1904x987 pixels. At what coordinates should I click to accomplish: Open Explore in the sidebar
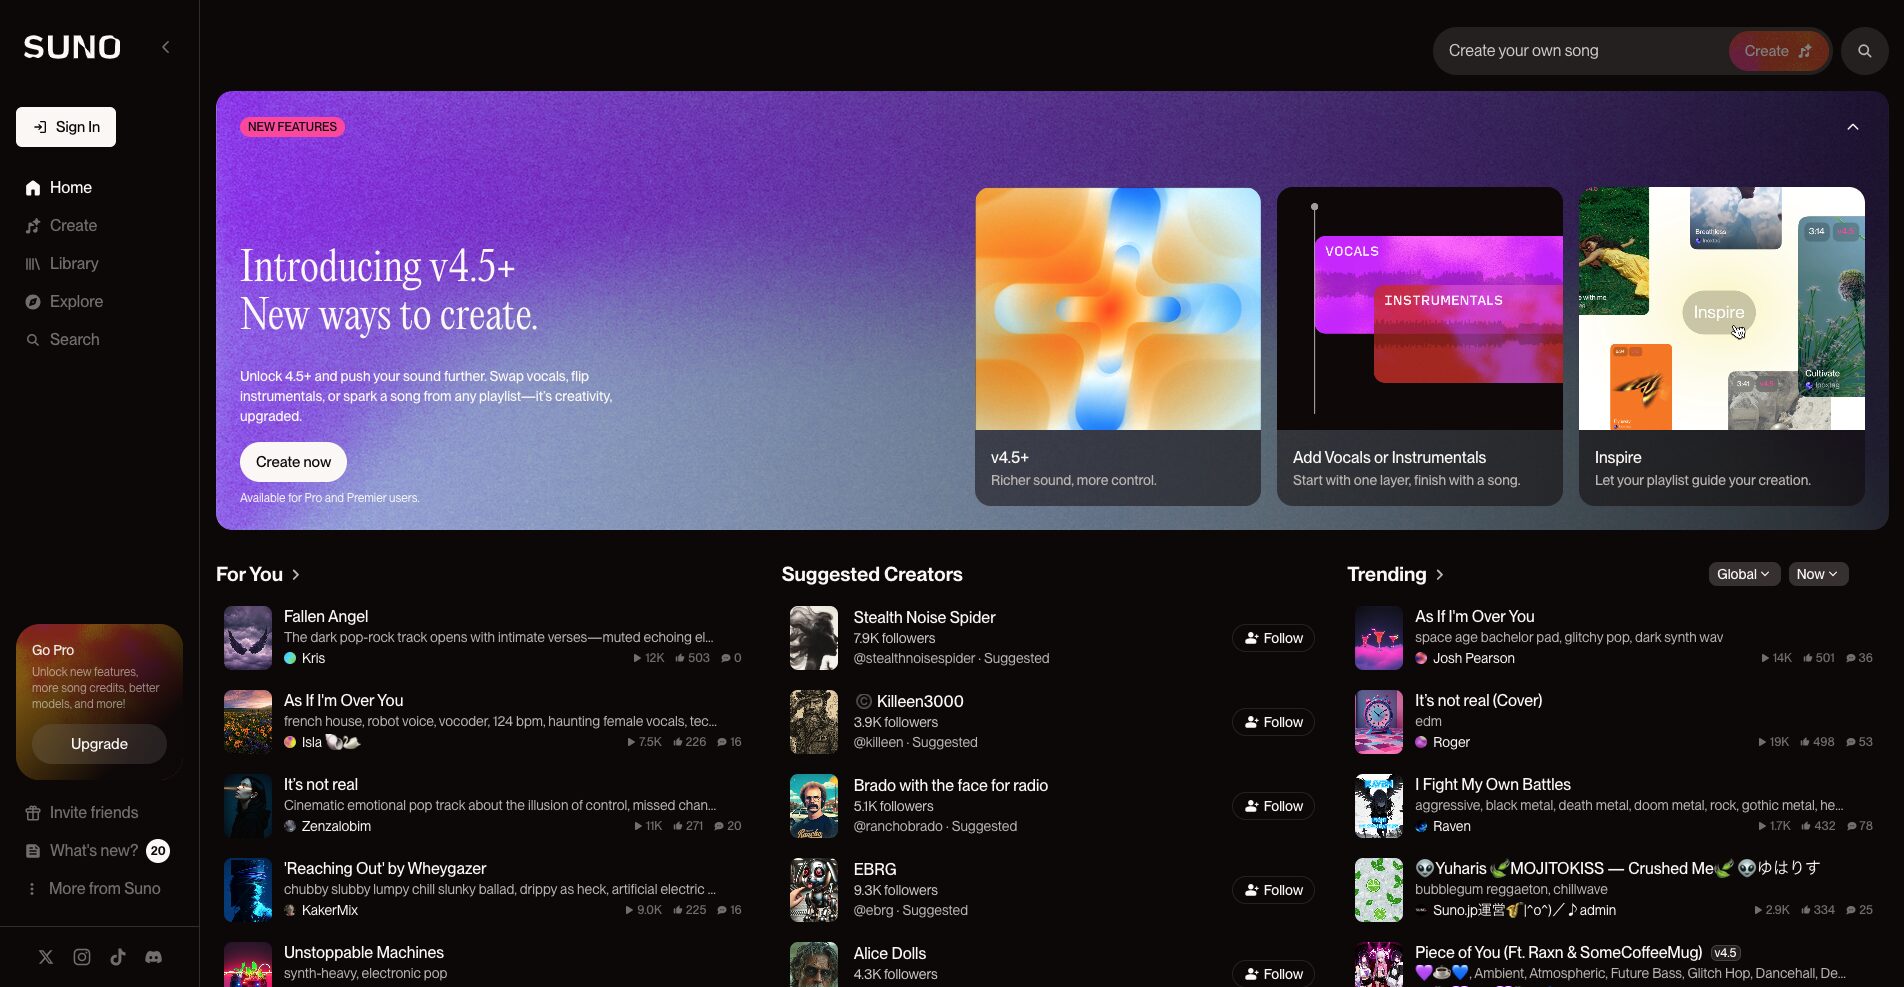coord(76,302)
